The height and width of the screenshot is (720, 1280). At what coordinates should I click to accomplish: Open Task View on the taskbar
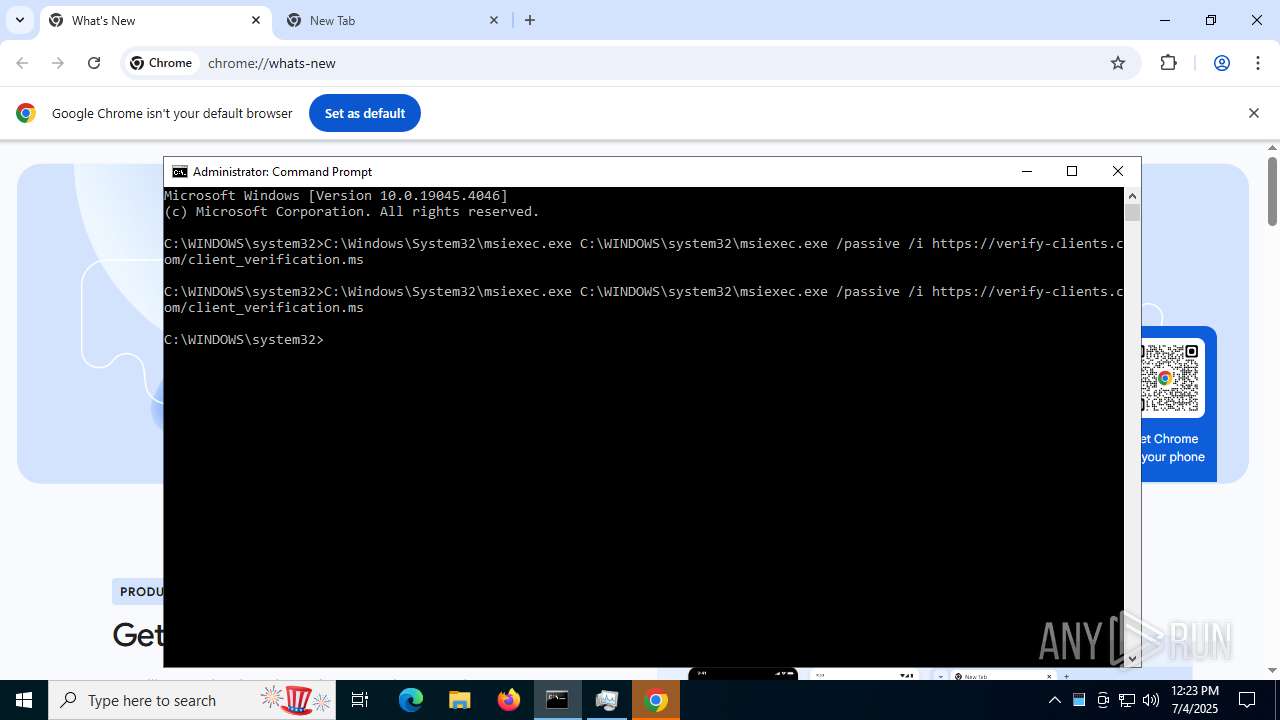click(360, 700)
